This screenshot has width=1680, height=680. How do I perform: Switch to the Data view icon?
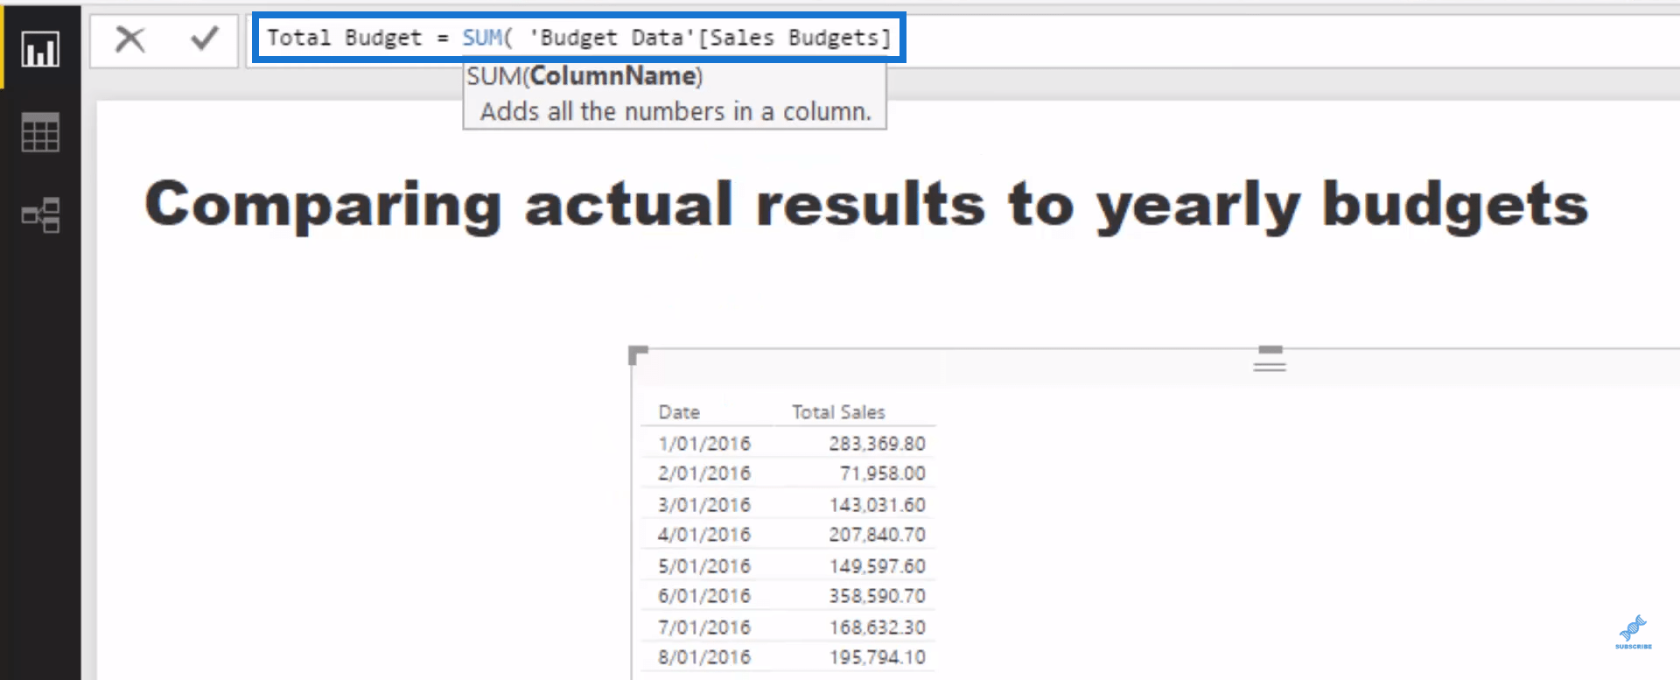40,132
